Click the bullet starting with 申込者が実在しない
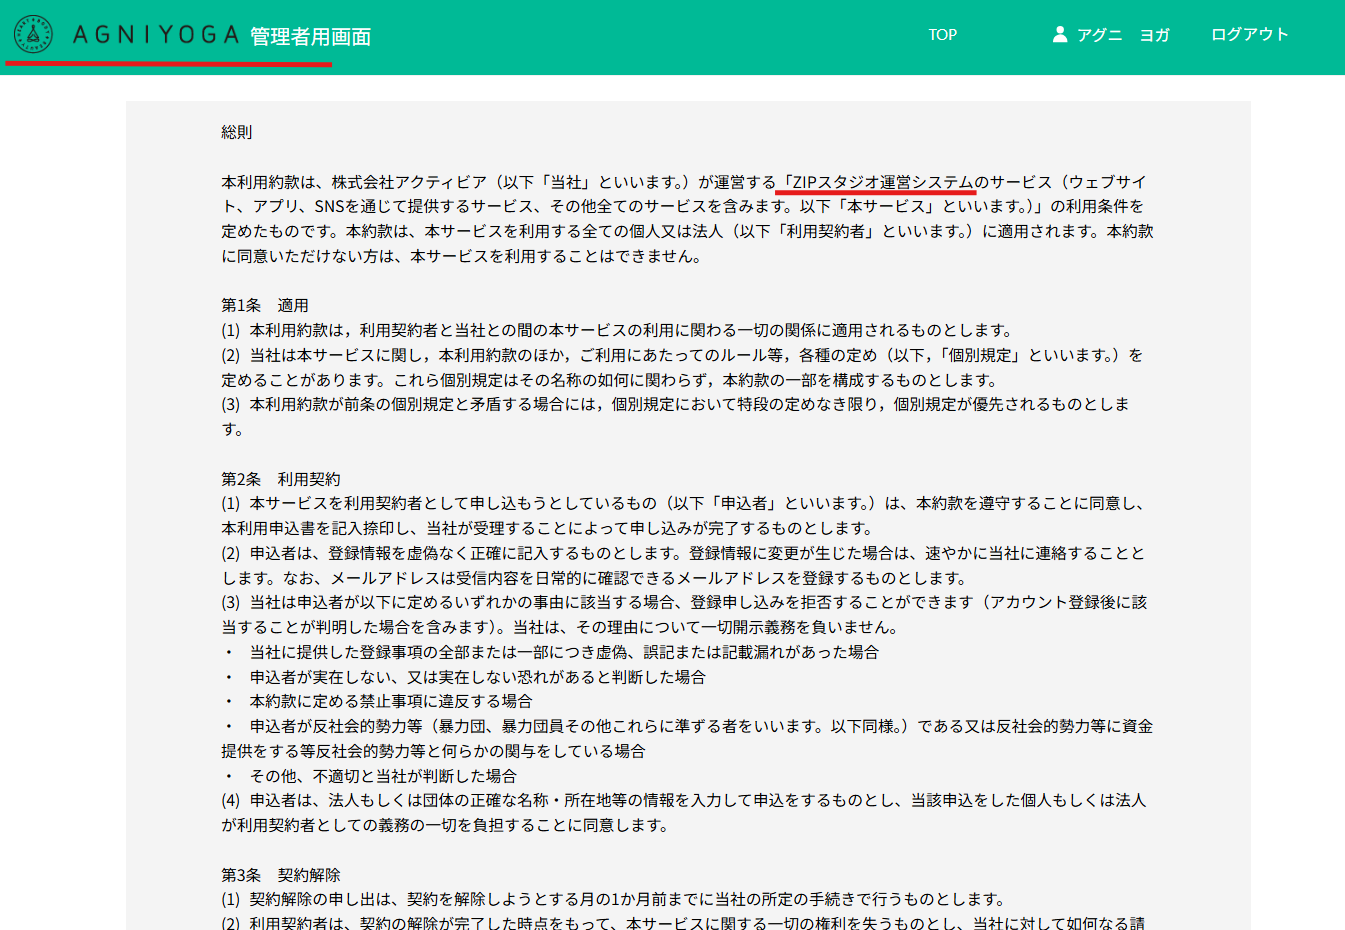Screen dimensions: 1345x930 pyautogui.click(x=477, y=677)
